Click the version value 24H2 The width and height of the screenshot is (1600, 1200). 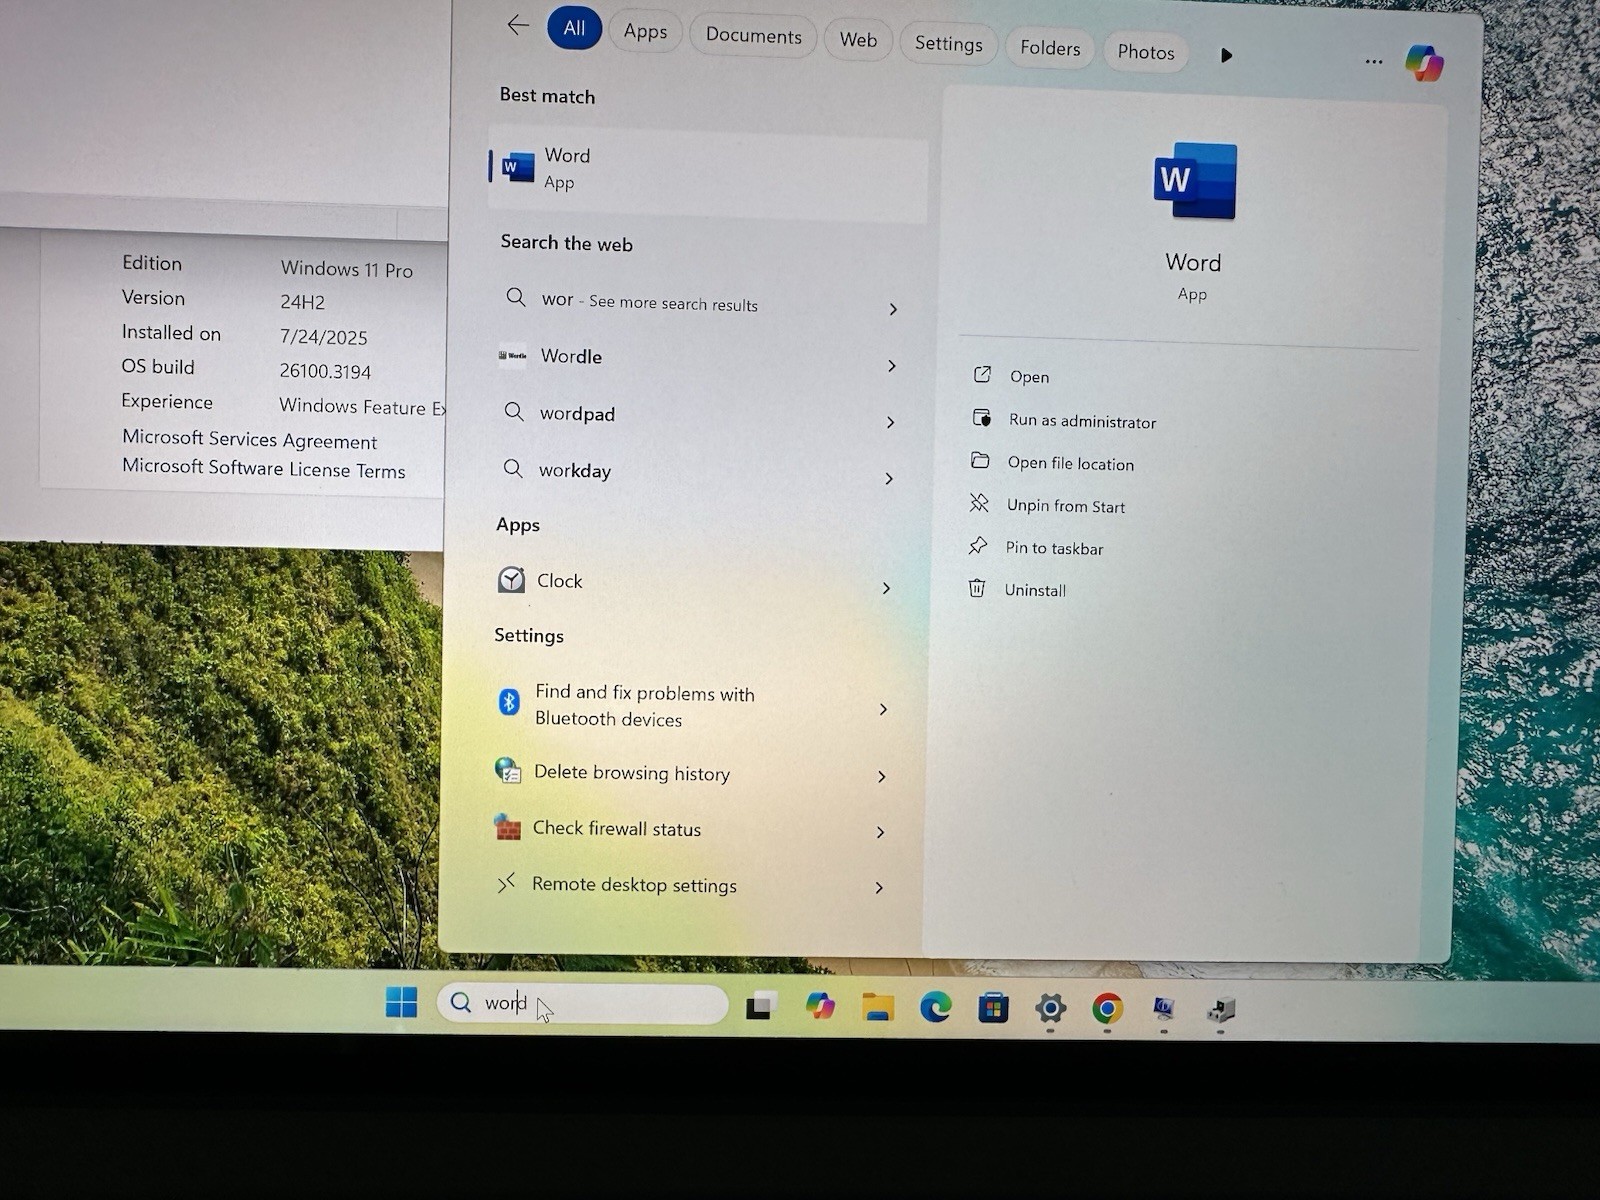point(302,301)
